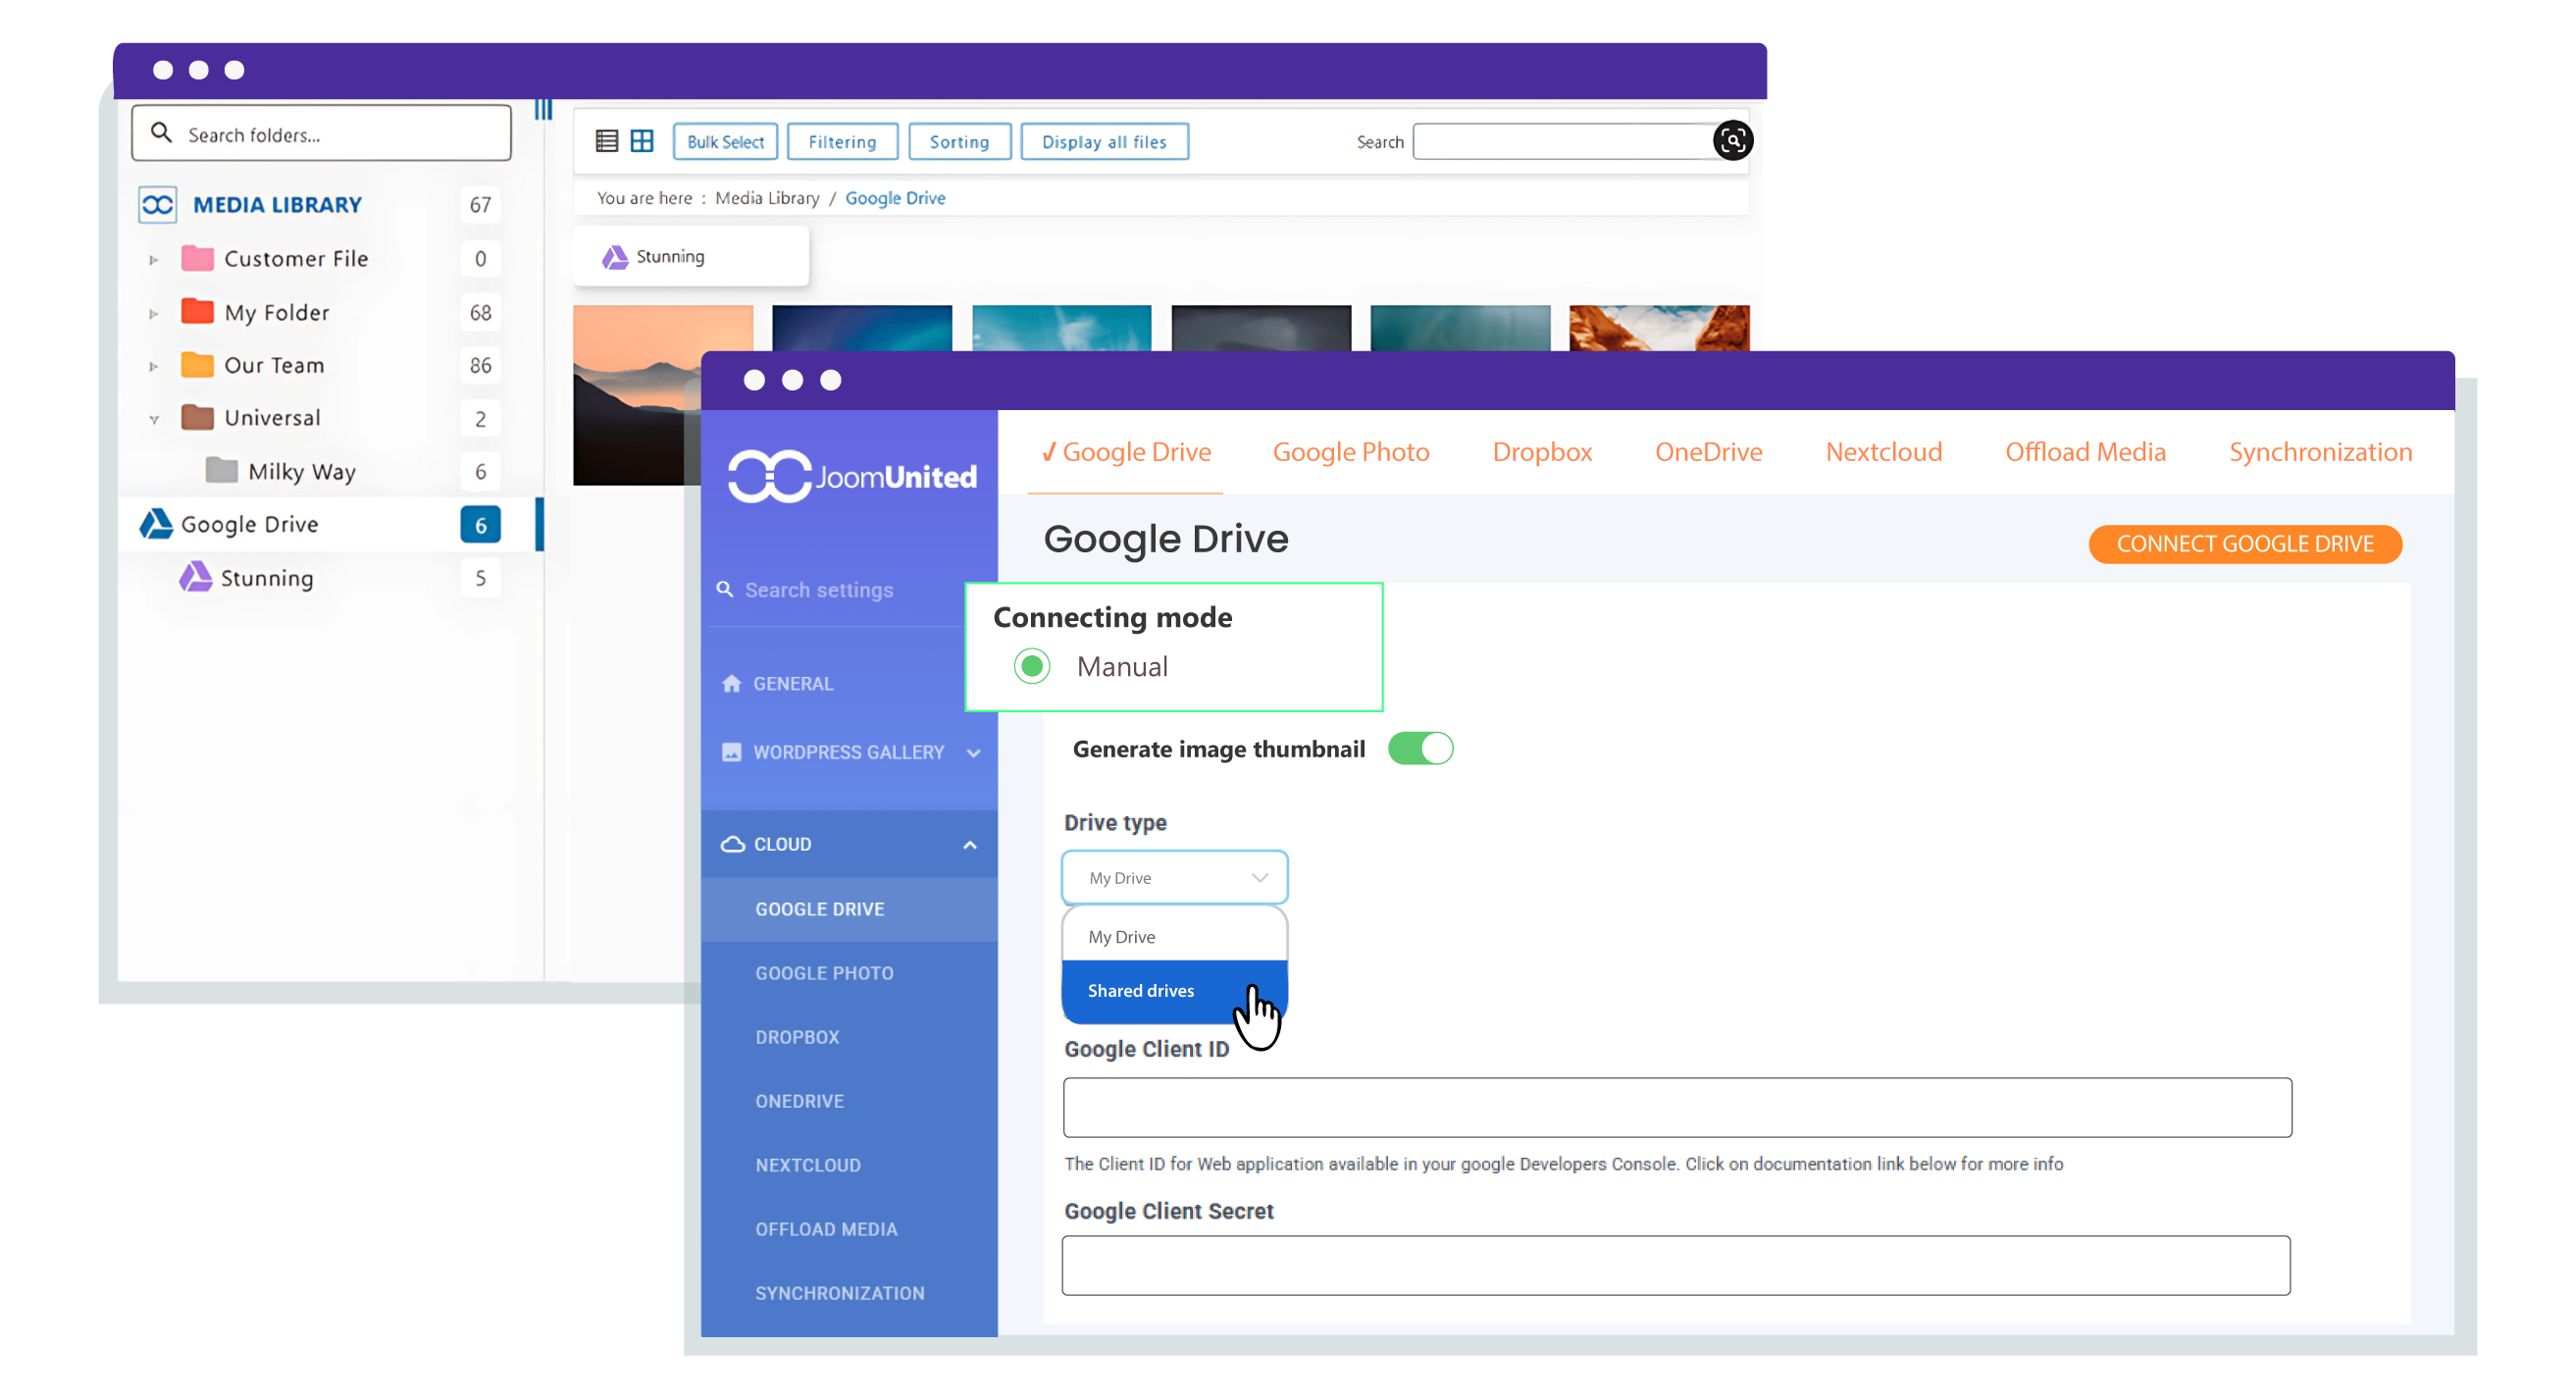Click the JoomUnited logo
Viewport: 2576px width, 1399px height.
852,476
